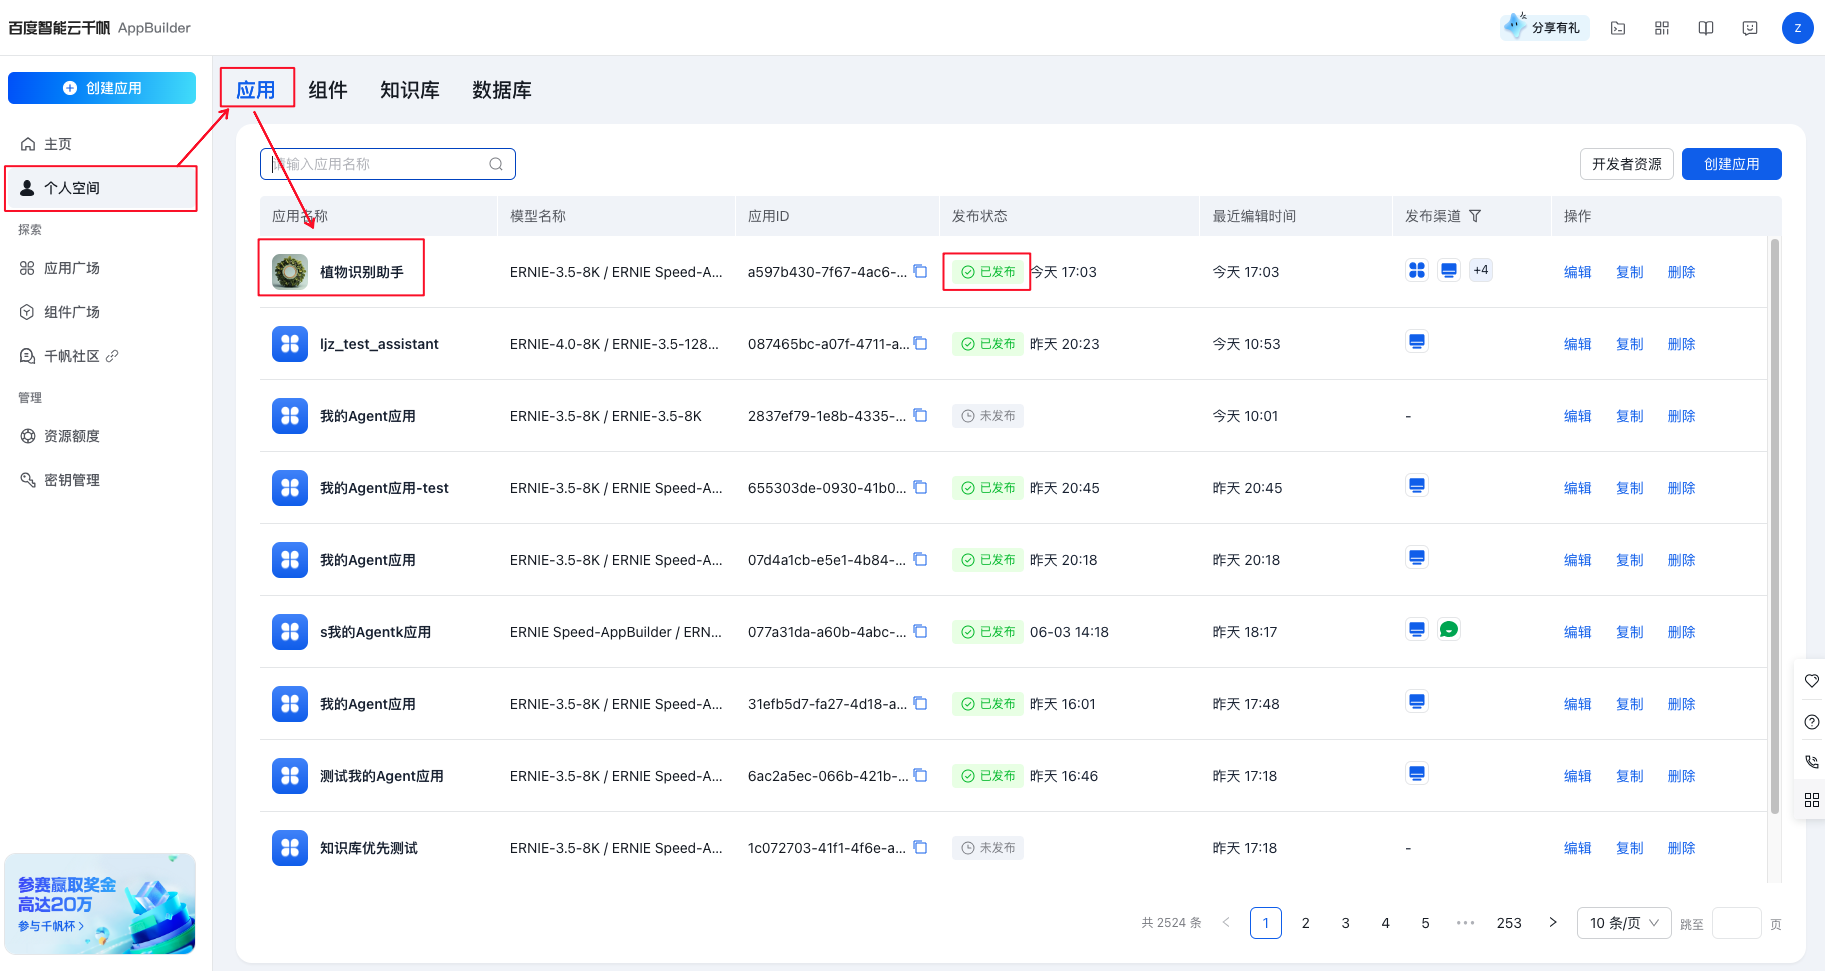Click the phone contact icon on right edge
Viewport: 1825px width, 971px height.
[1811, 761]
